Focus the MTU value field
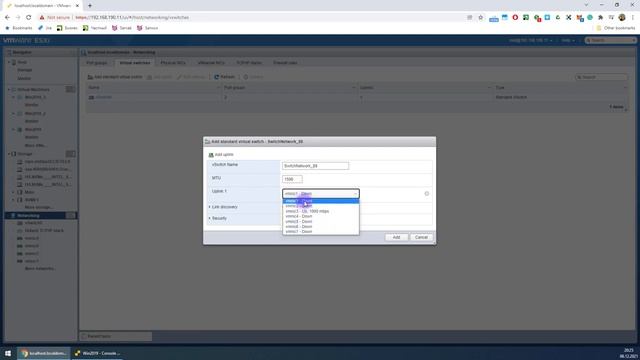This screenshot has width=640, height=360. pyautogui.click(x=292, y=179)
